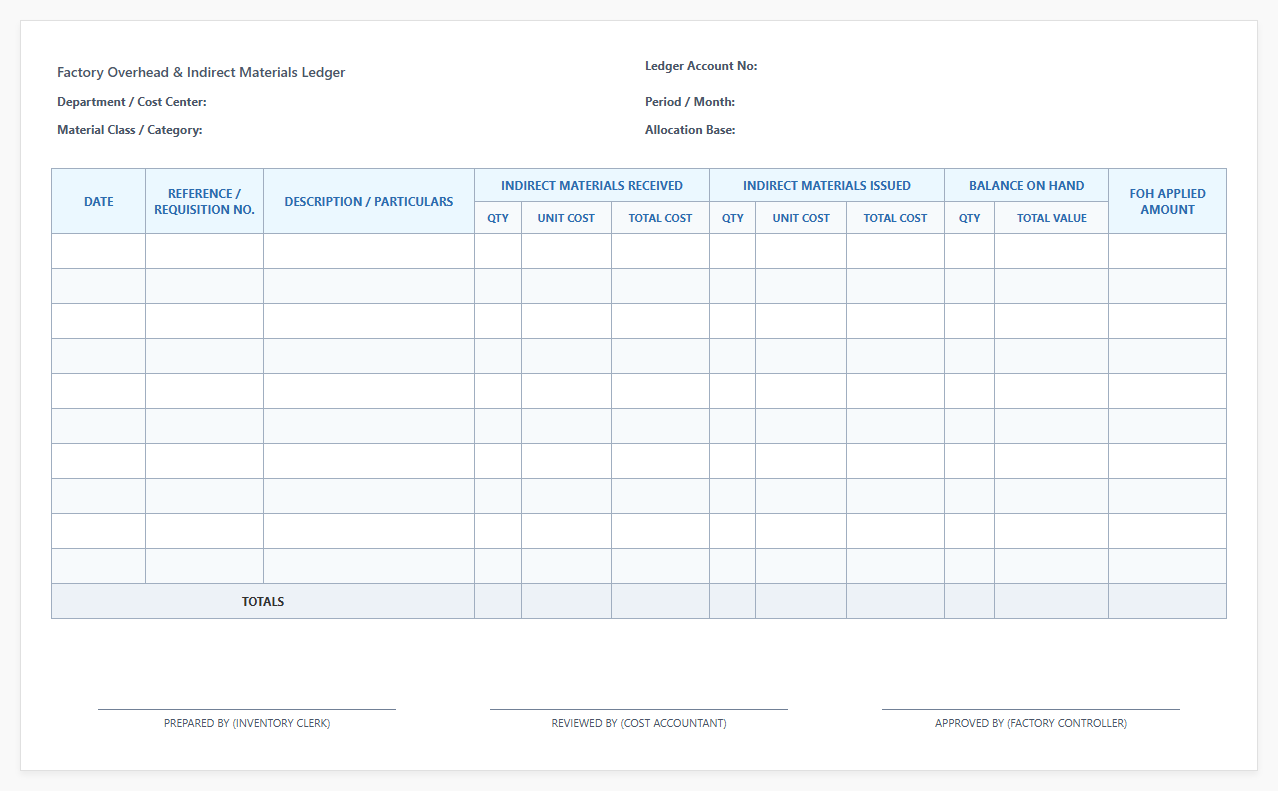Click the first row's FOH Applied Amount cell
Viewport: 1278px width, 791px height.
coord(1168,251)
